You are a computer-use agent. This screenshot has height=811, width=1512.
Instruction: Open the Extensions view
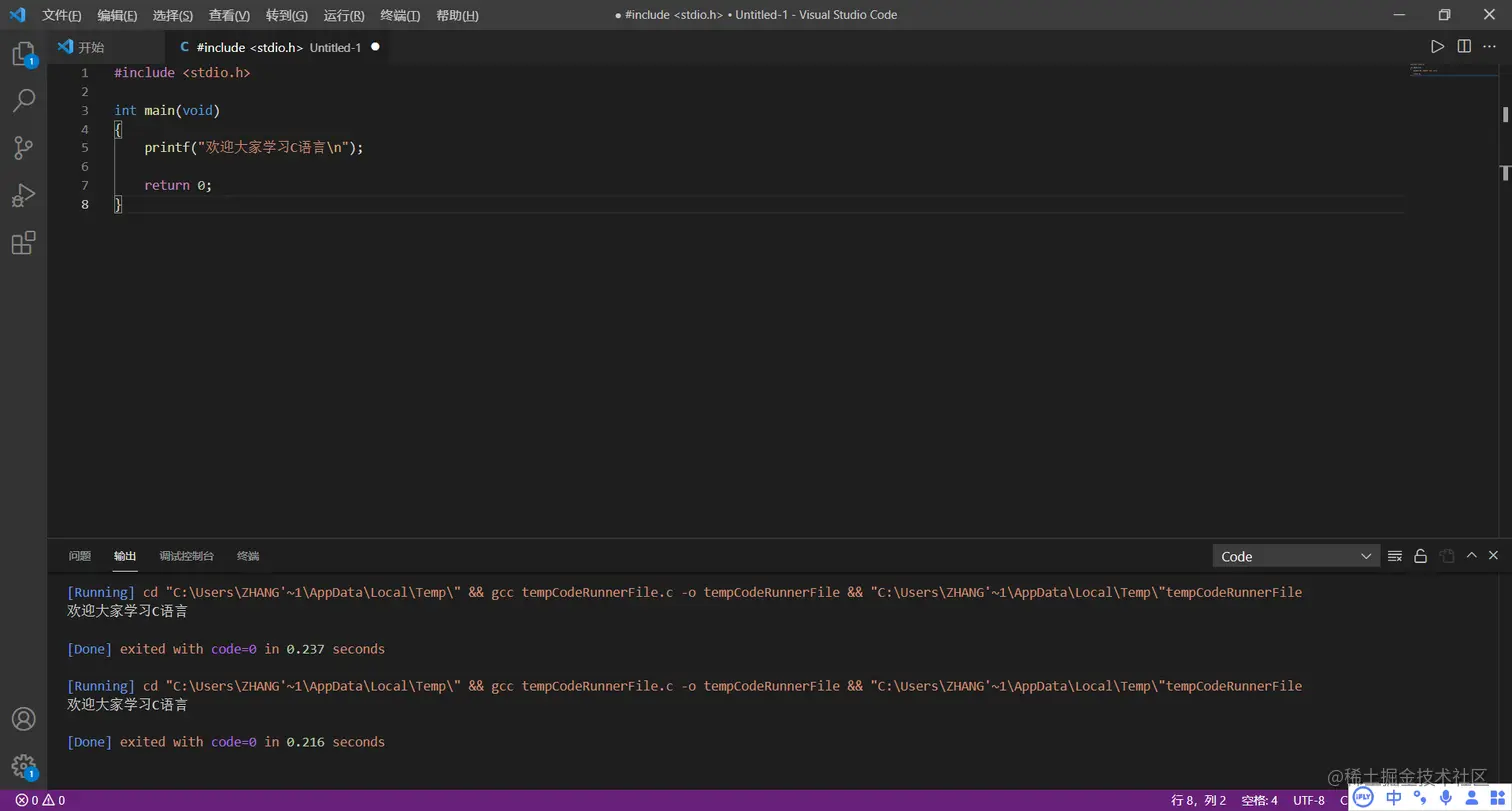pos(23,243)
